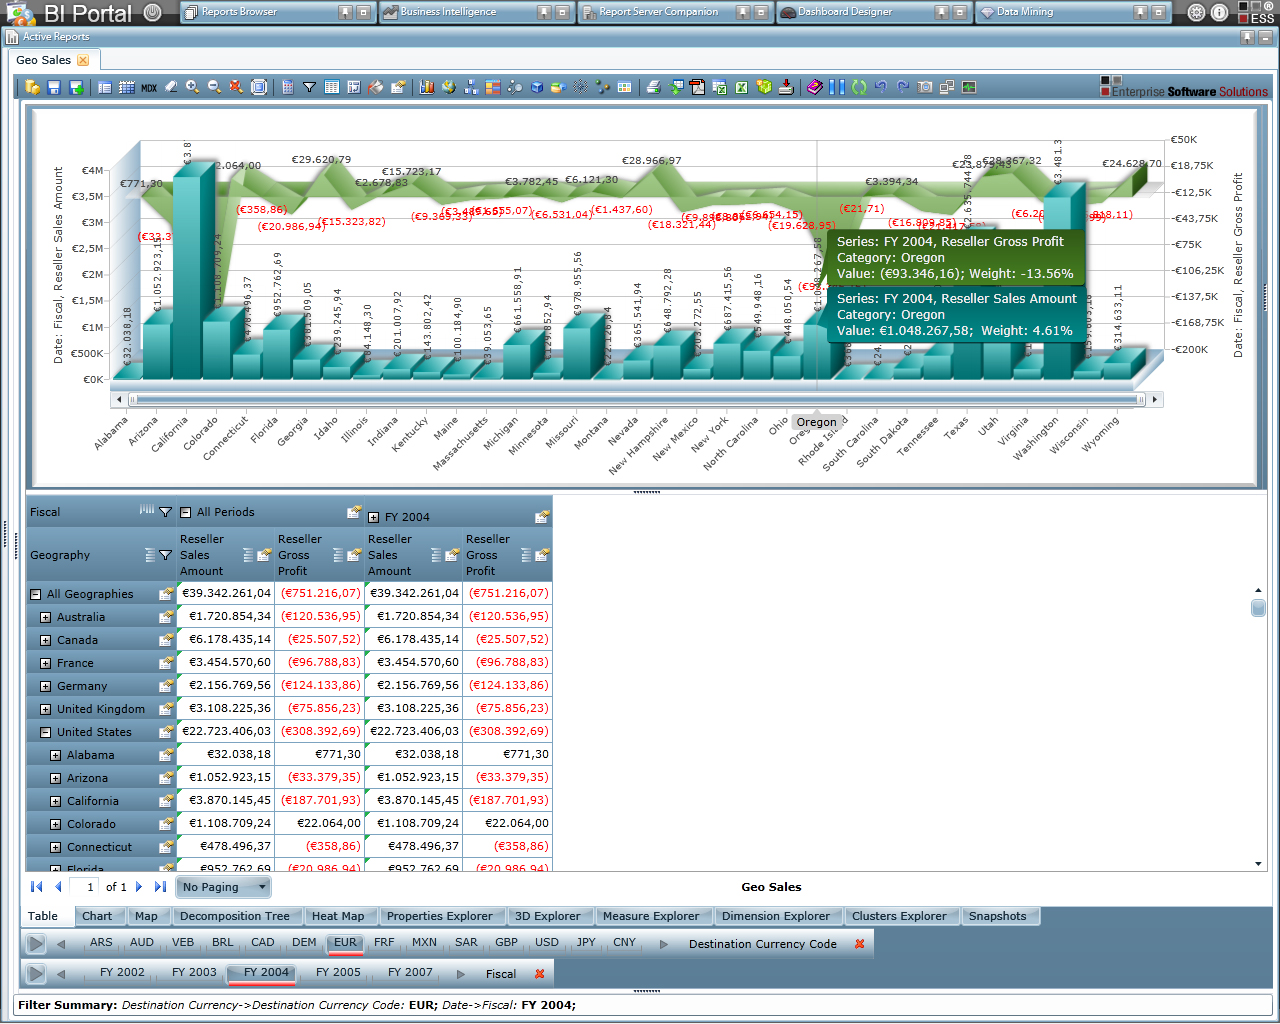Screen dimensions: 1280x1024
Task: Click the heat map grid toolbar icon
Action: [x=493, y=87]
